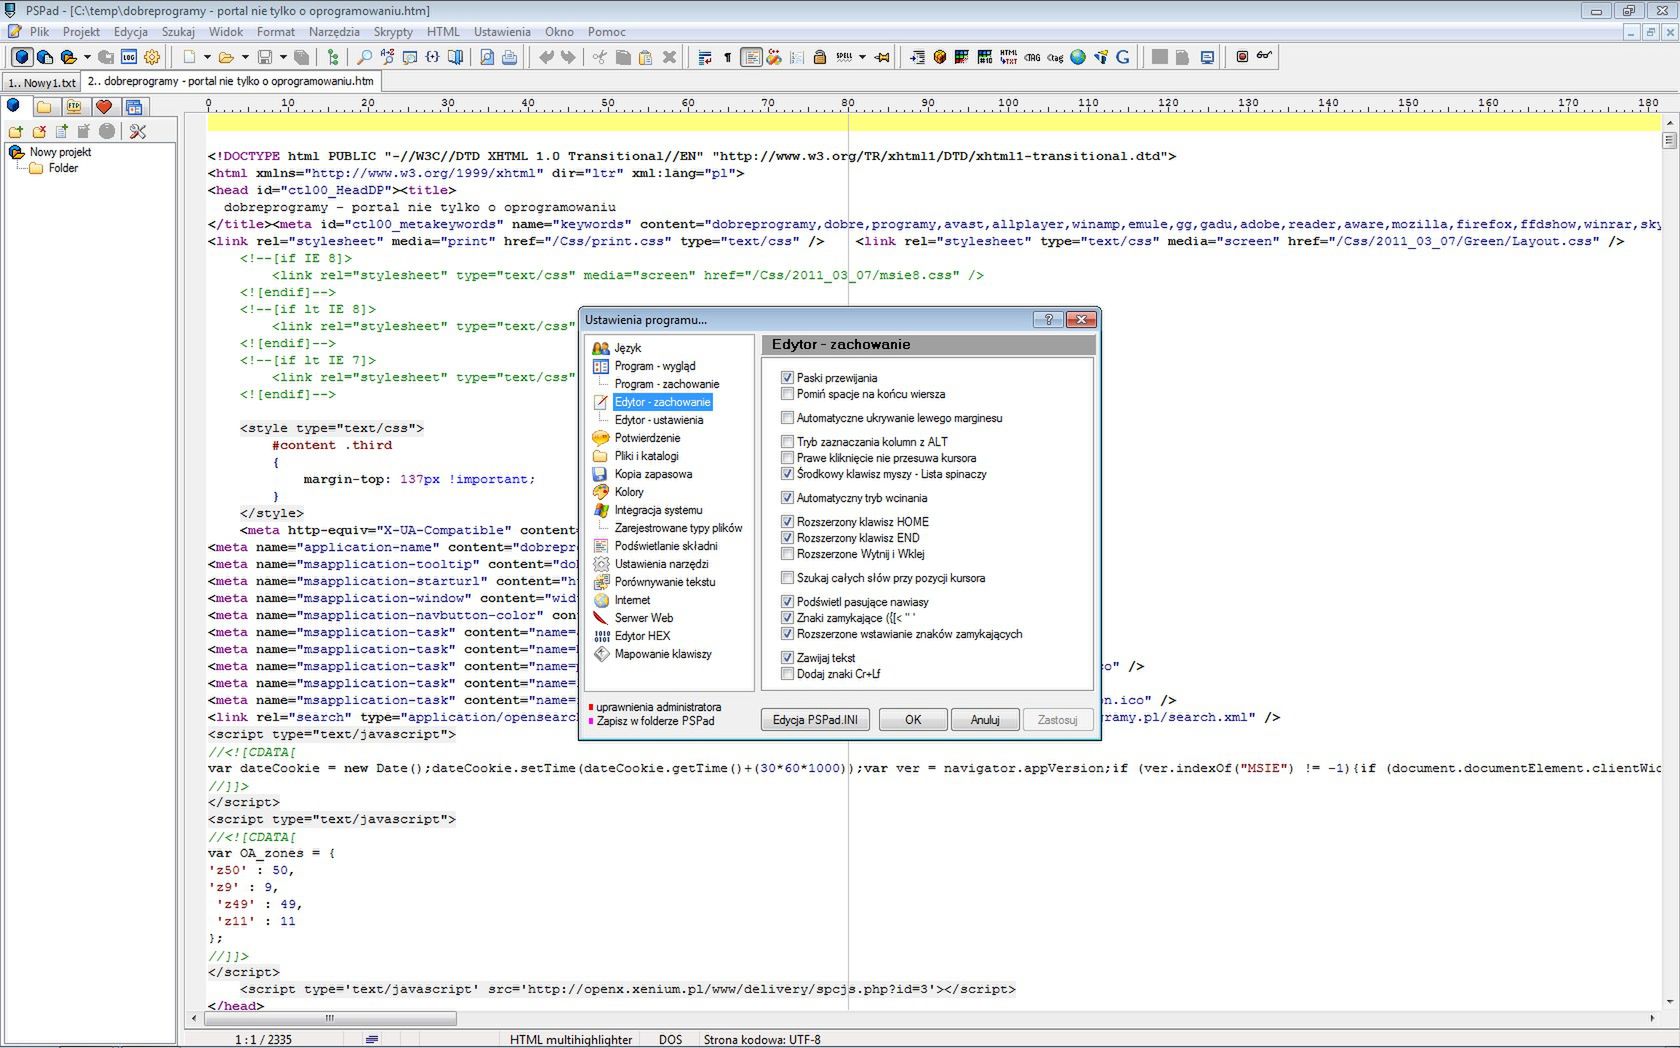The height and width of the screenshot is (1048, 1680).
Task: Confirm settings with OK button
Action: click(x=913, y=720)
